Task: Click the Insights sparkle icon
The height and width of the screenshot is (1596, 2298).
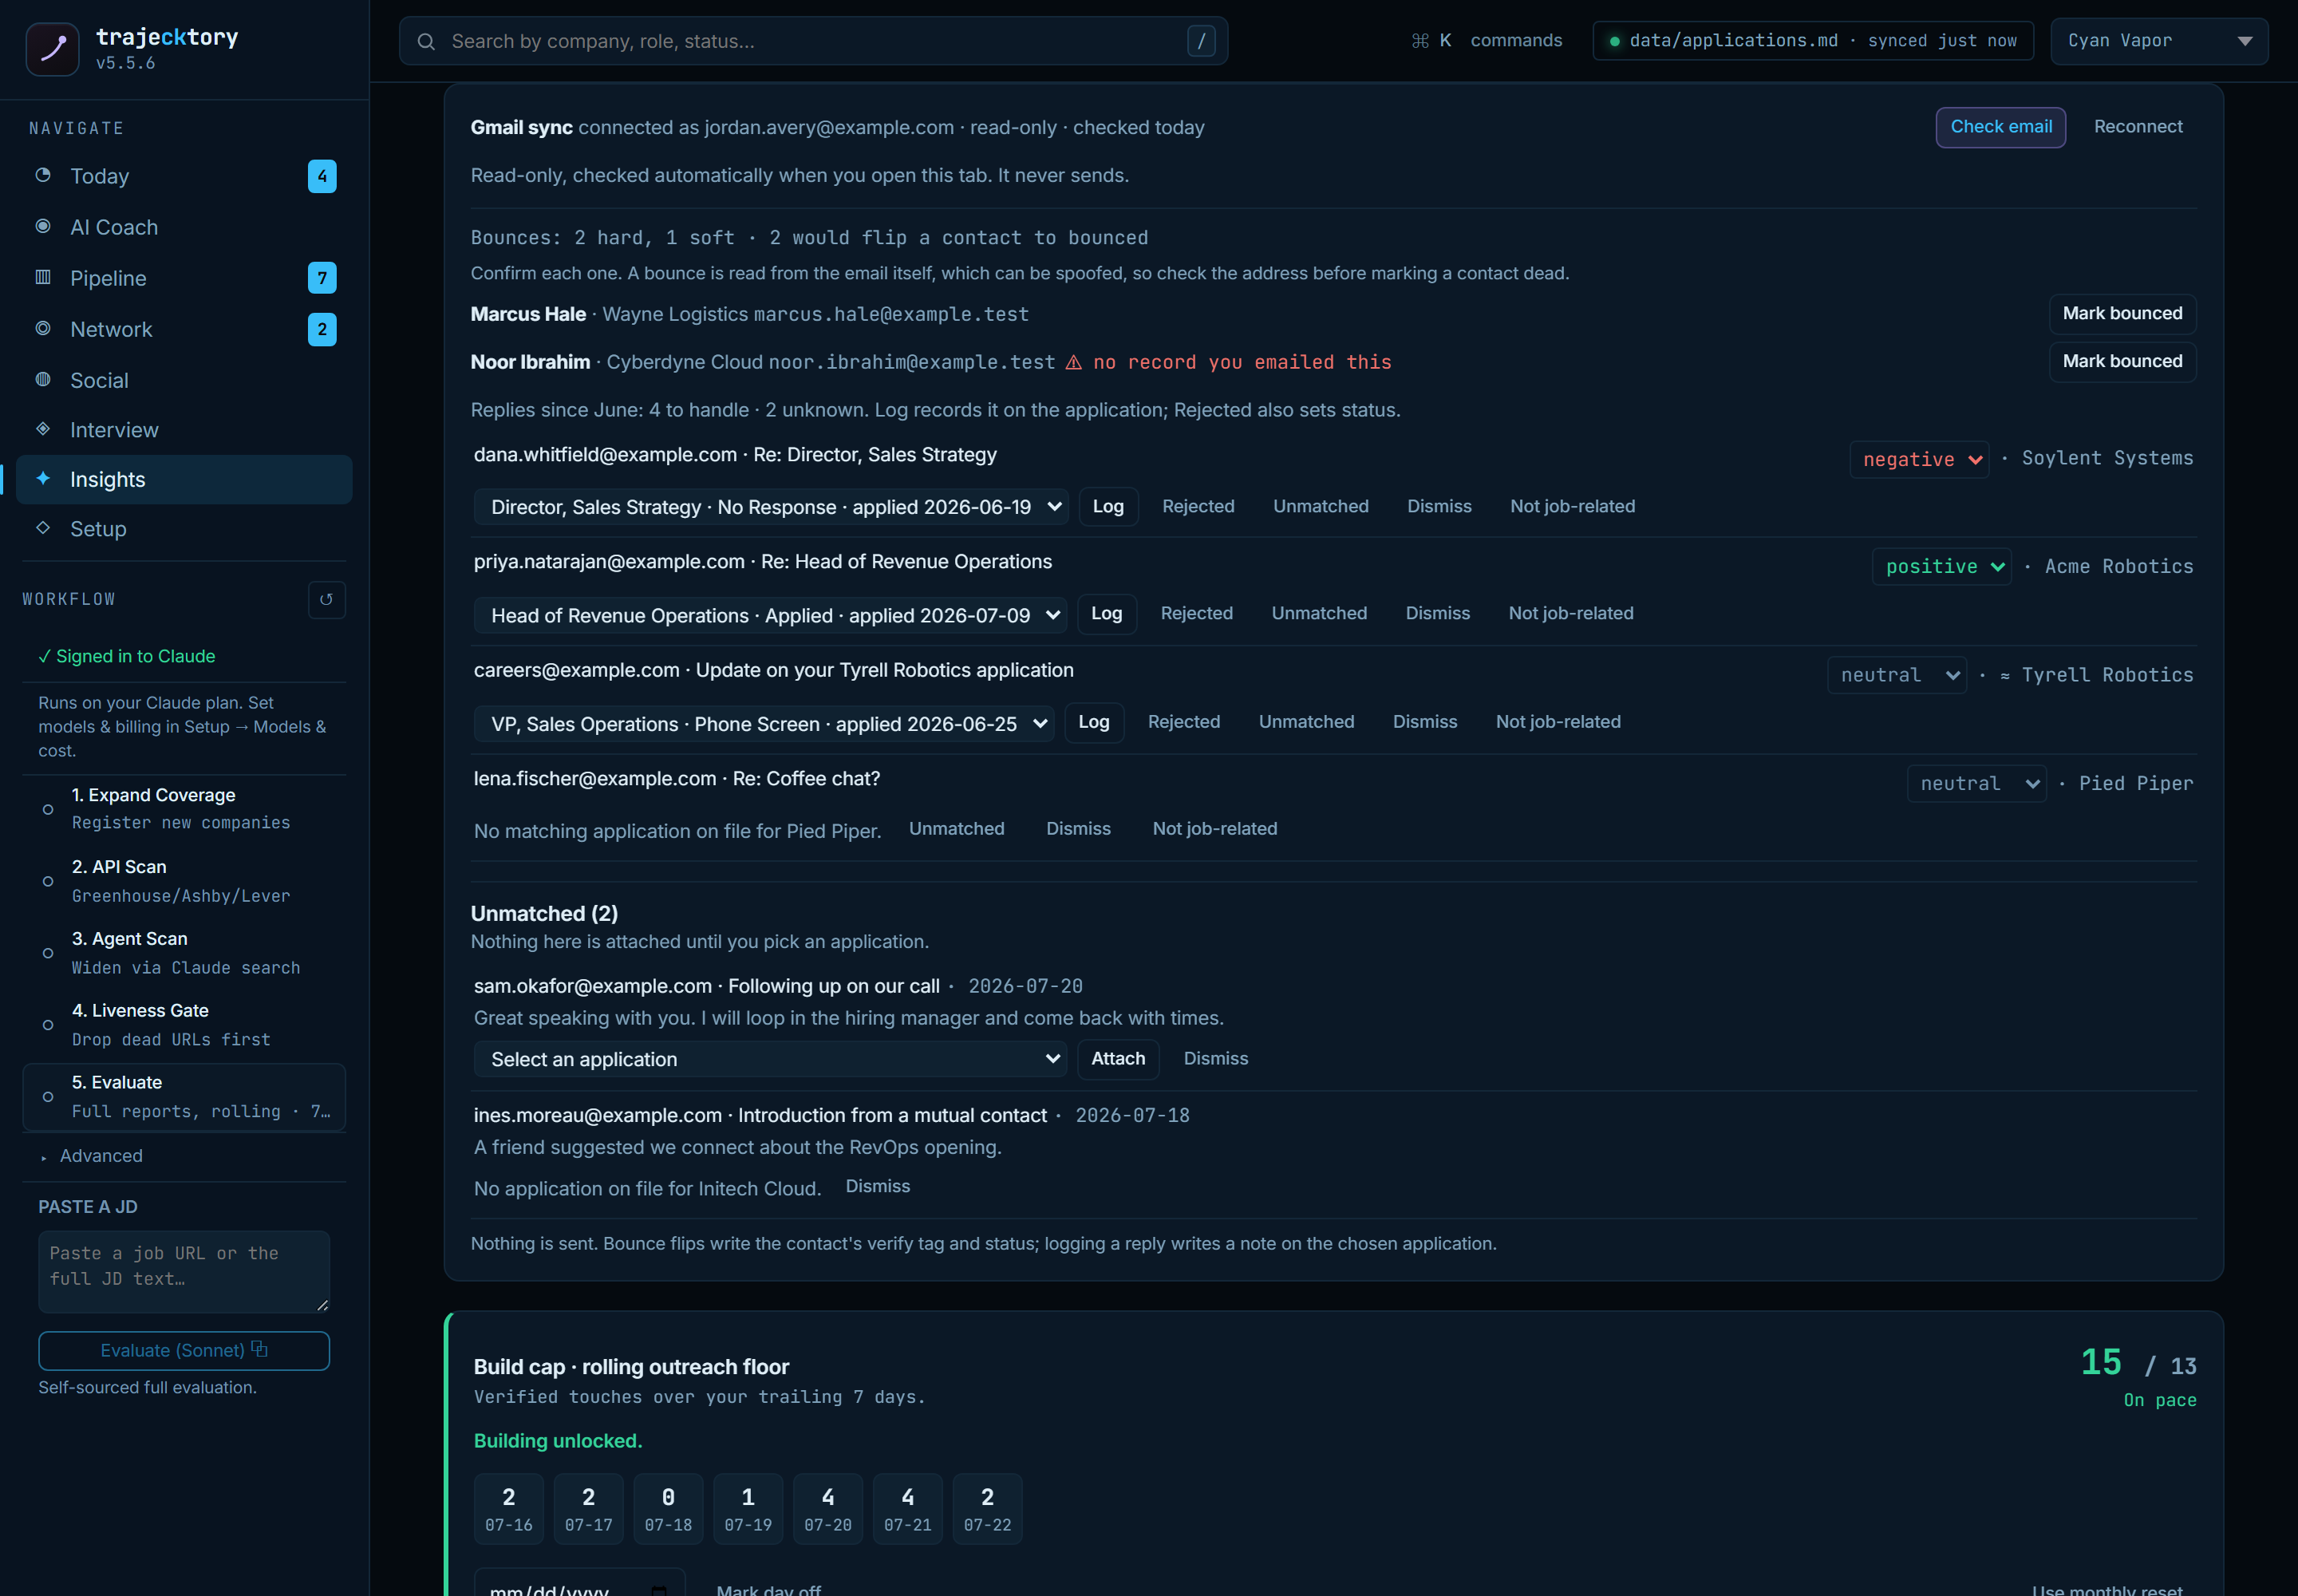Action: point(43,478)
